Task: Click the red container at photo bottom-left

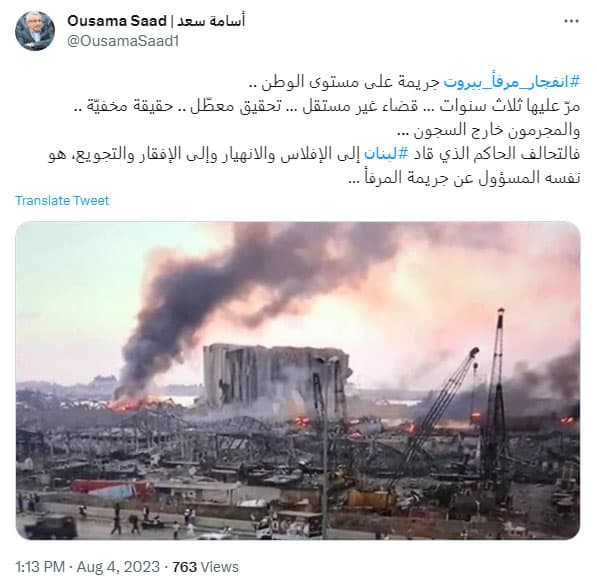Action: (110, 488)
